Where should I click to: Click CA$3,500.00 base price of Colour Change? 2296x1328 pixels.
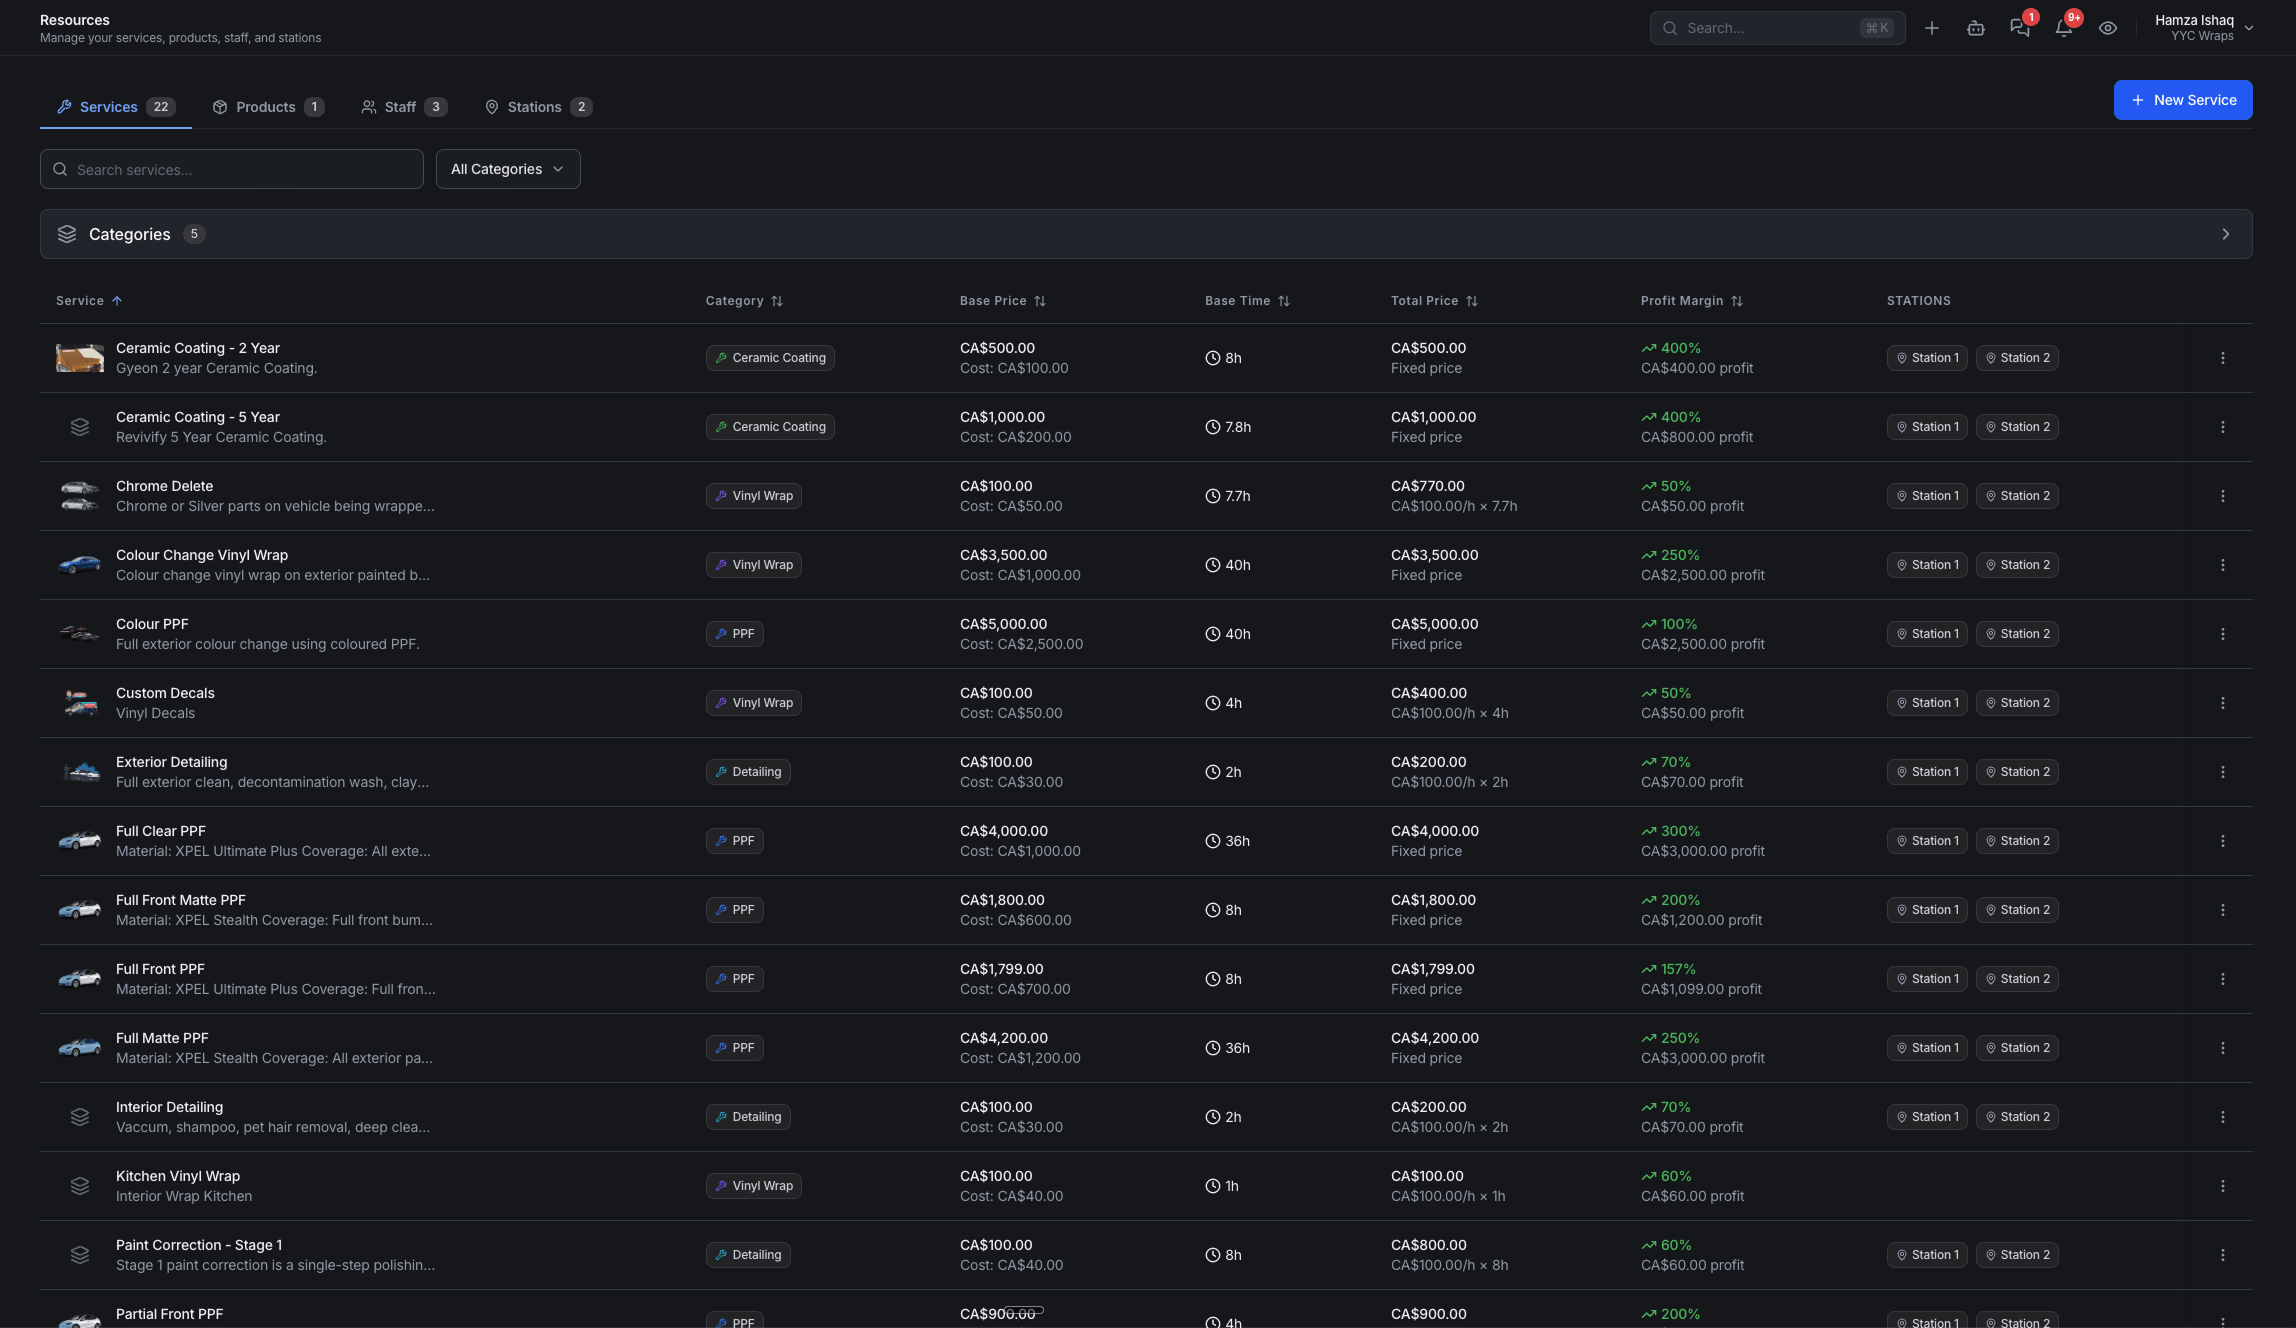[1003, 555]
